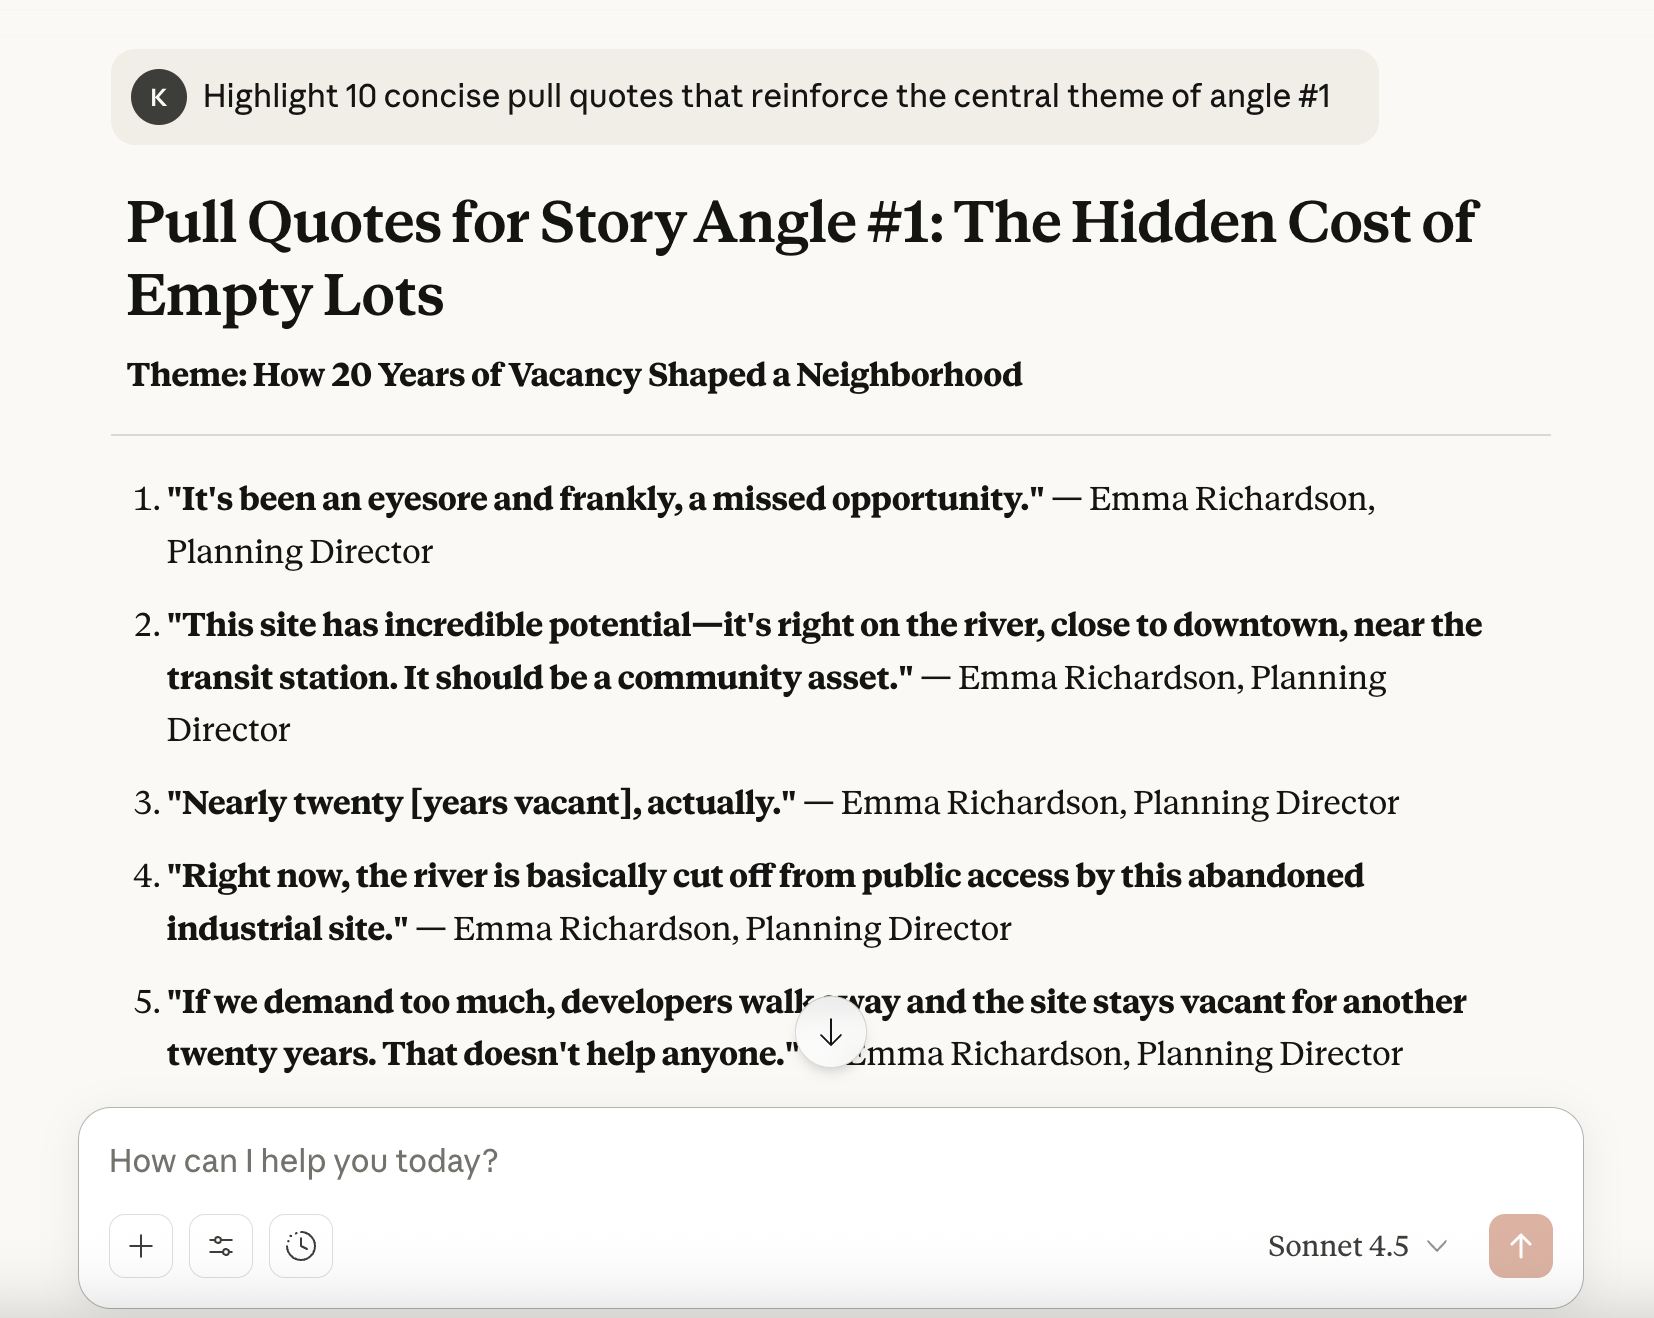The height and width of the screenshot is (1318, 1654).
Task: Click the scroll-to-bottom down arrow
Action: tap(831, 1032)
